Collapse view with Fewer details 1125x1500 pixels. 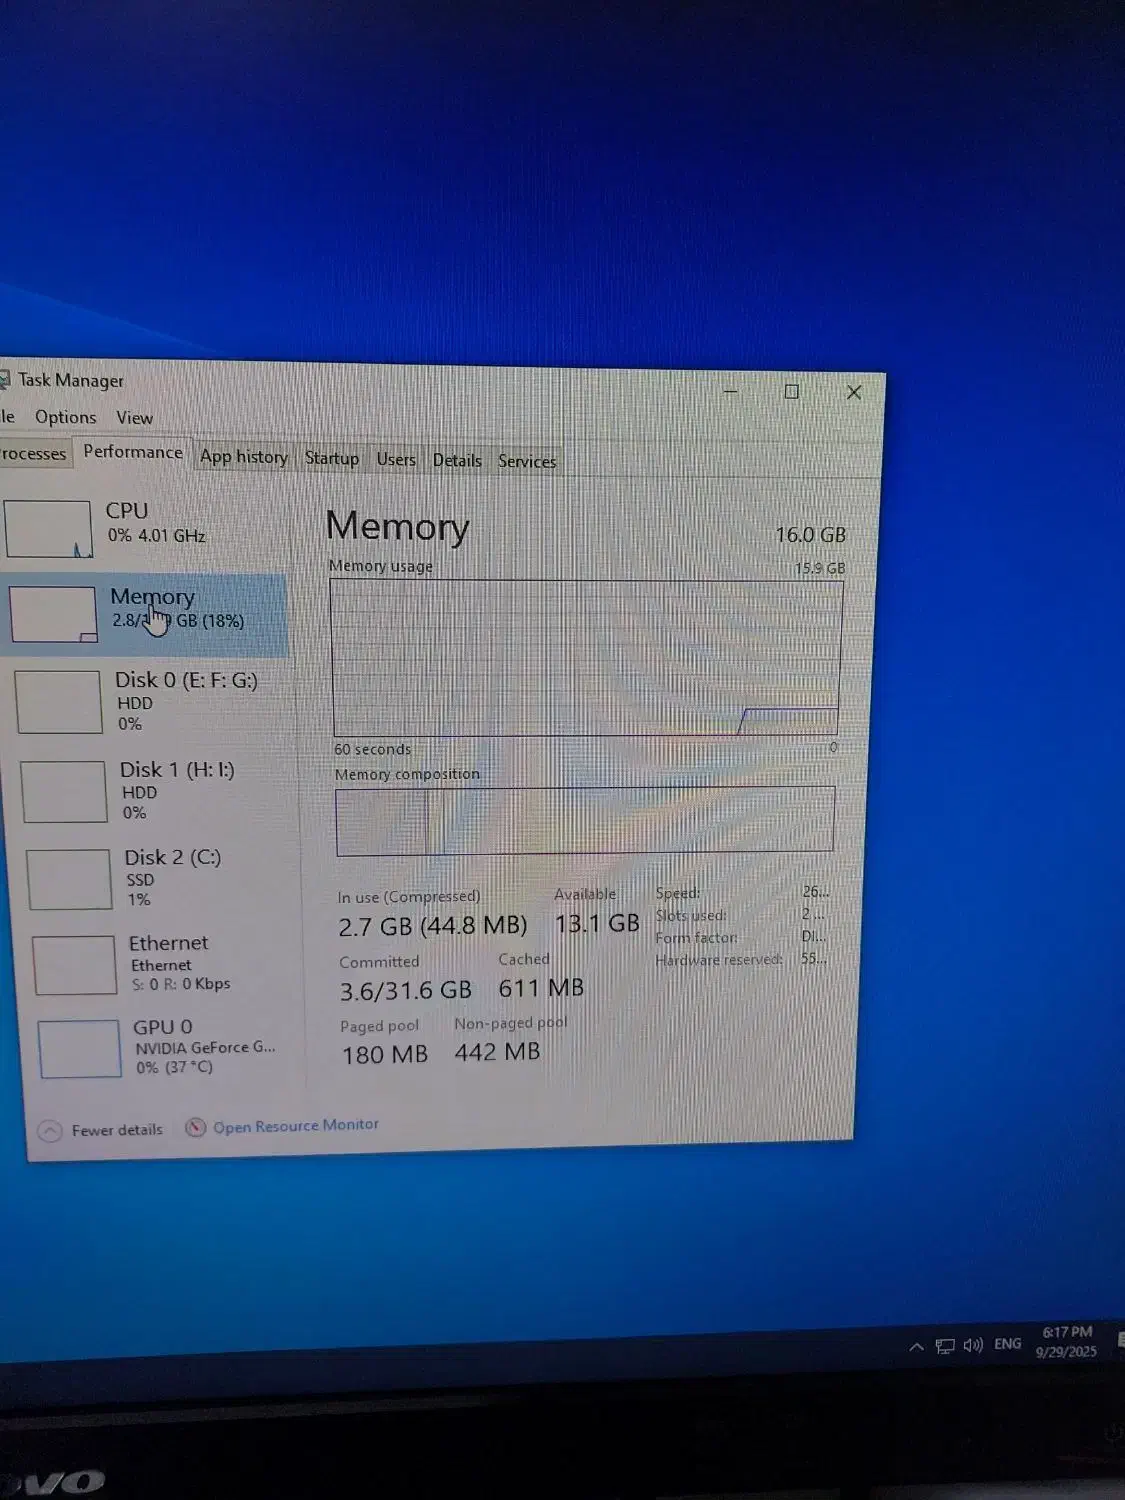(117, 1130)
